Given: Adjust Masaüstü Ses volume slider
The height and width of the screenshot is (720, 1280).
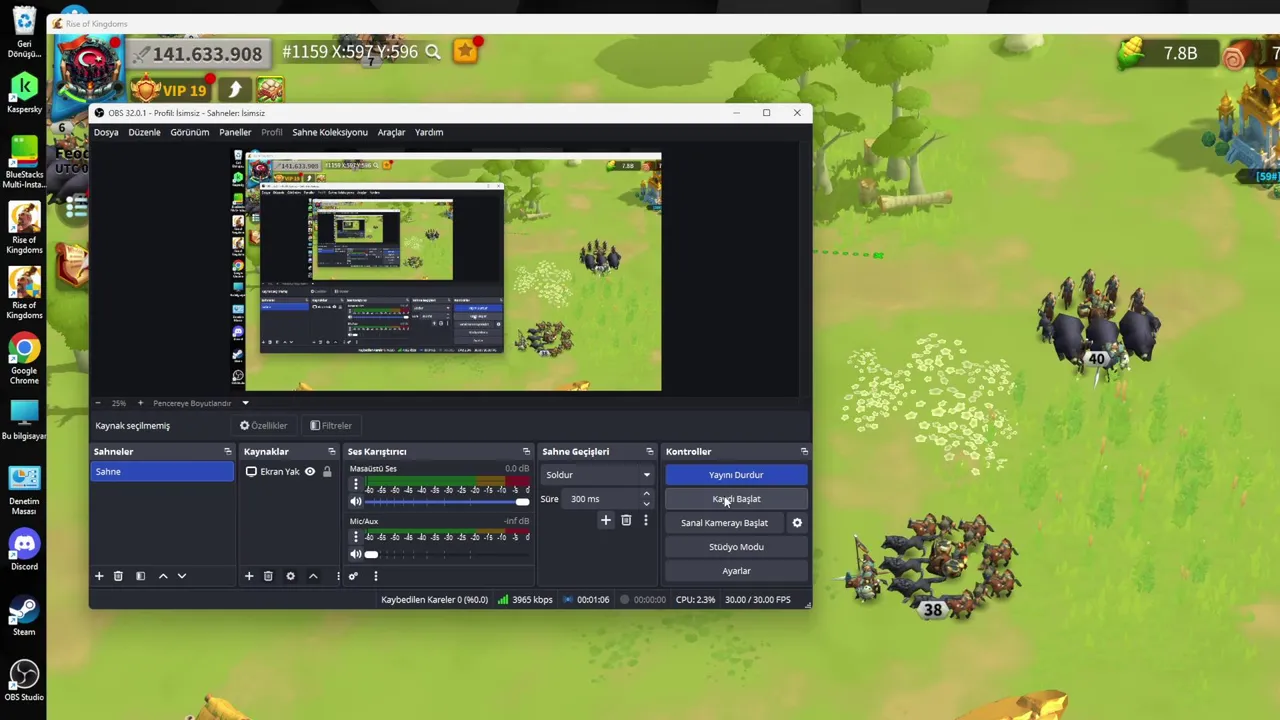Looking at the screenshot, I should click(448, 502).
